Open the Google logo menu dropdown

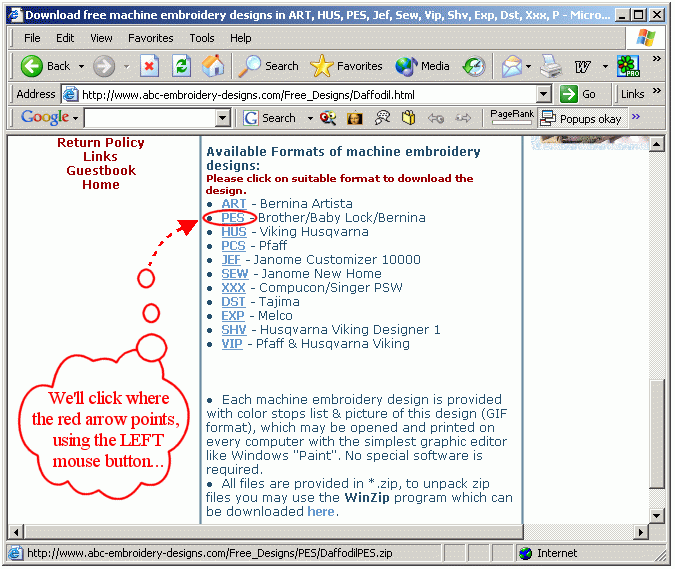pos(75,118)
